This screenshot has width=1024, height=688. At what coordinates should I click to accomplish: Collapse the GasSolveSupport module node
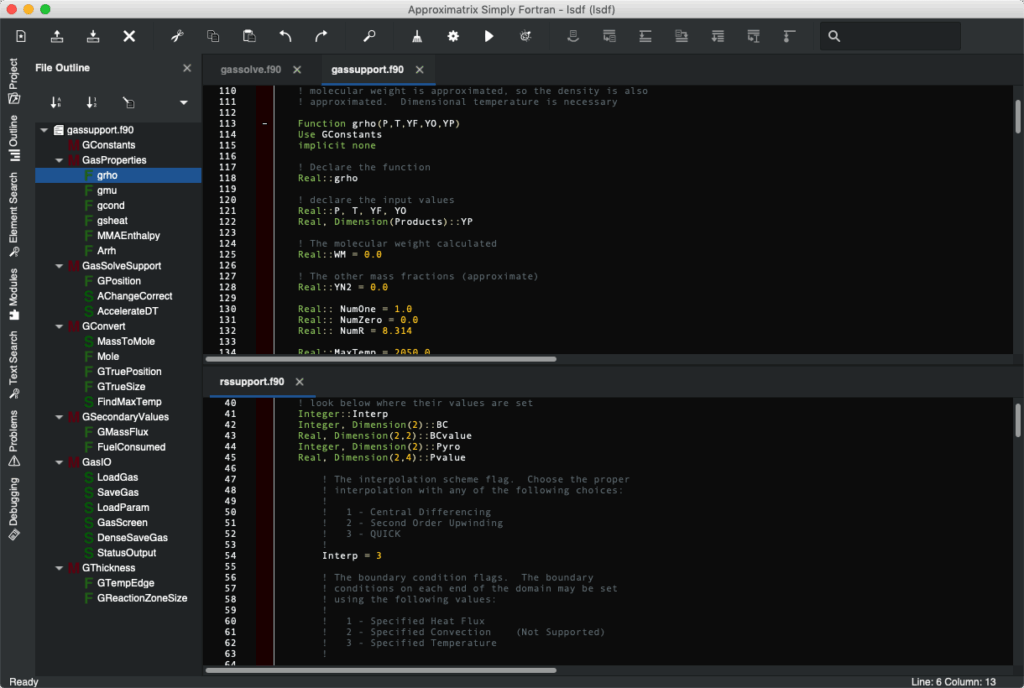click(x=59, y=266)
